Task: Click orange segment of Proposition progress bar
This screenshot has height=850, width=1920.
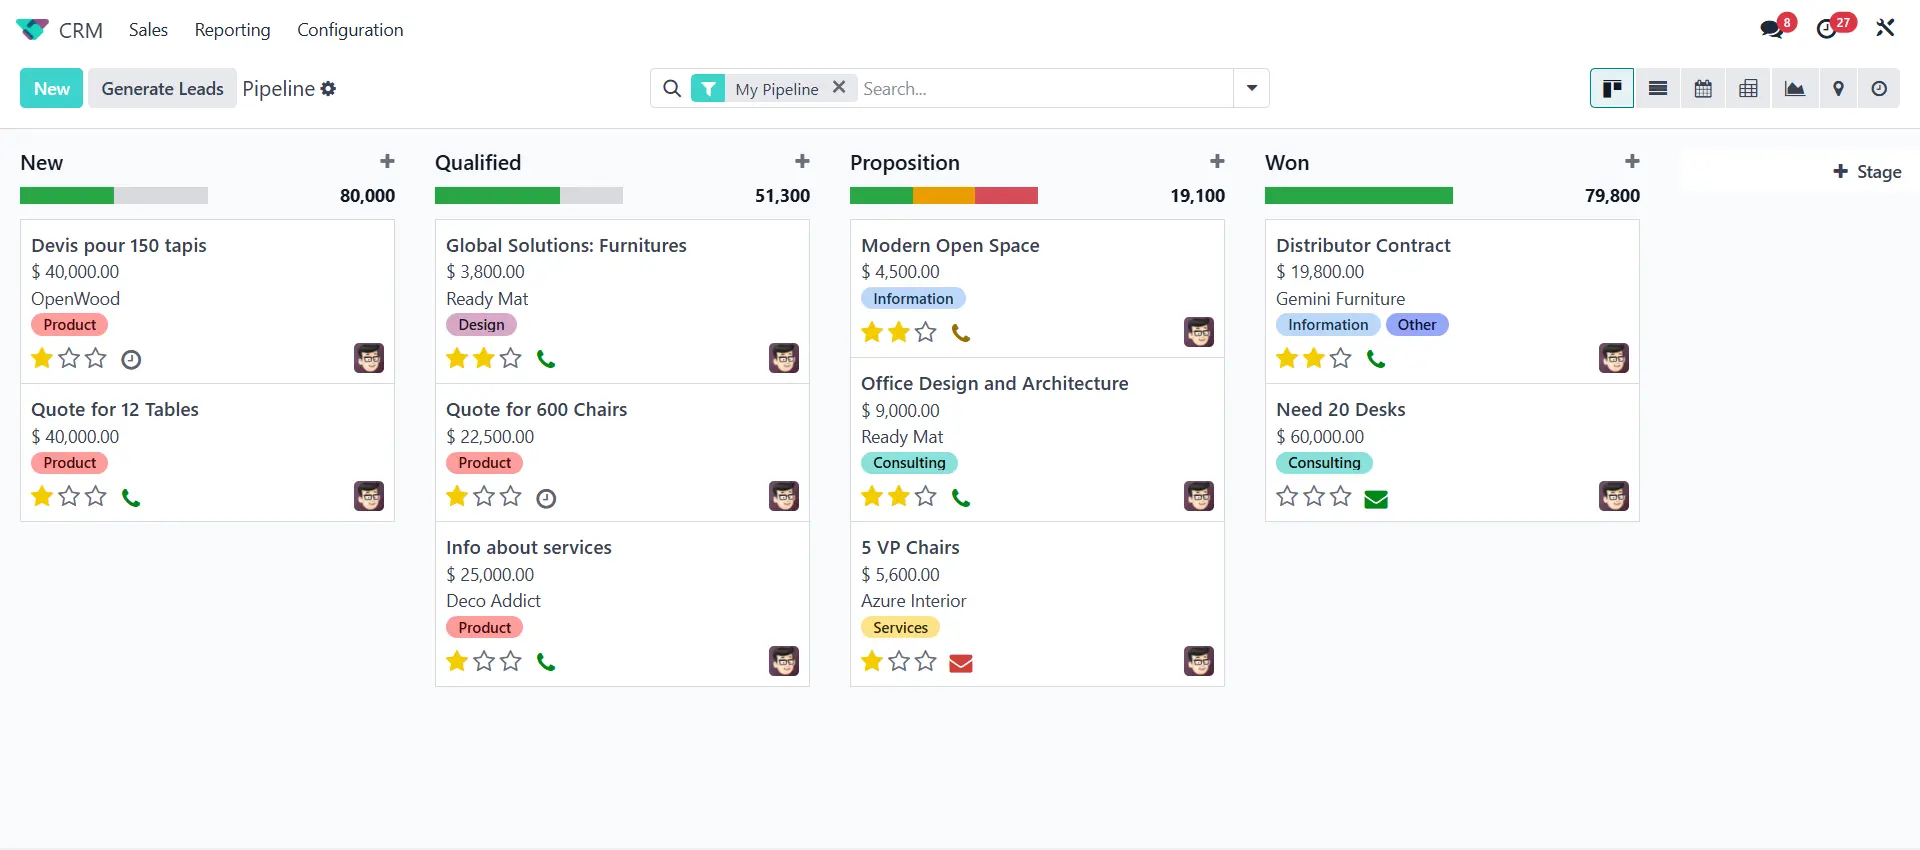Action: [x=944, y=196]
